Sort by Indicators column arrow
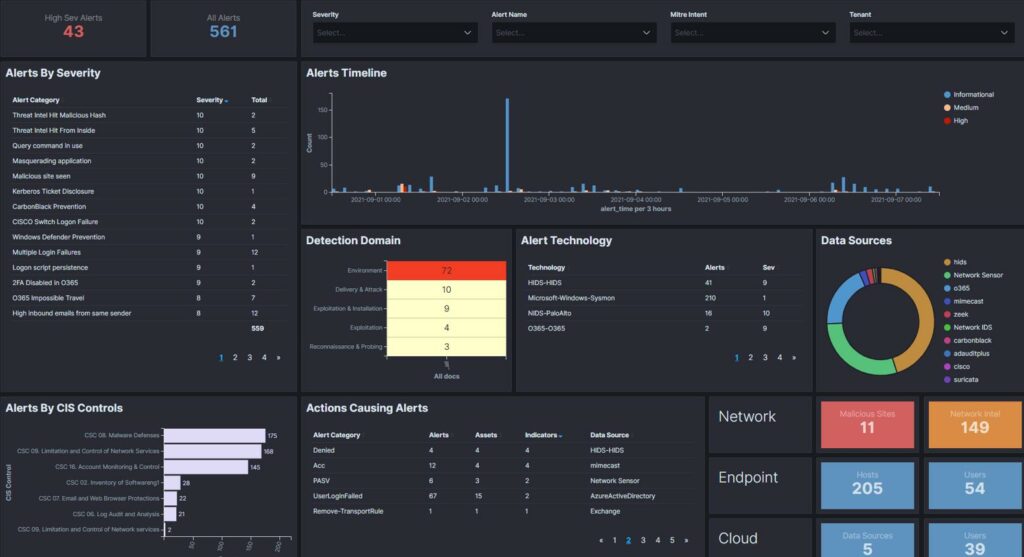The width and height of the screenshot is (1024, 557). pos(561,436)
